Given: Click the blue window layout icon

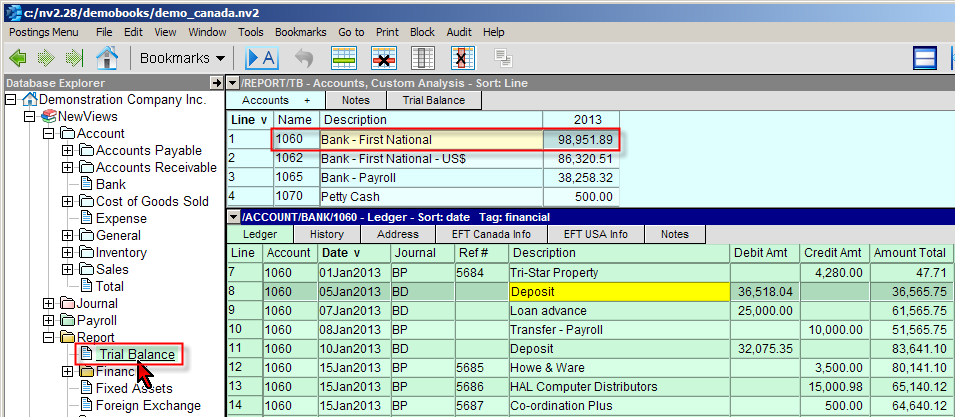Looking at the screenshot, I should [926, 58].
